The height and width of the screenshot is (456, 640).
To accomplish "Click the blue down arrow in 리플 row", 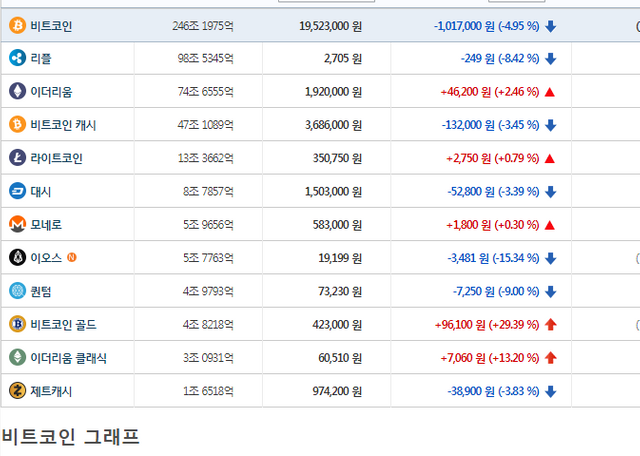I will click(x=550, y=59).
